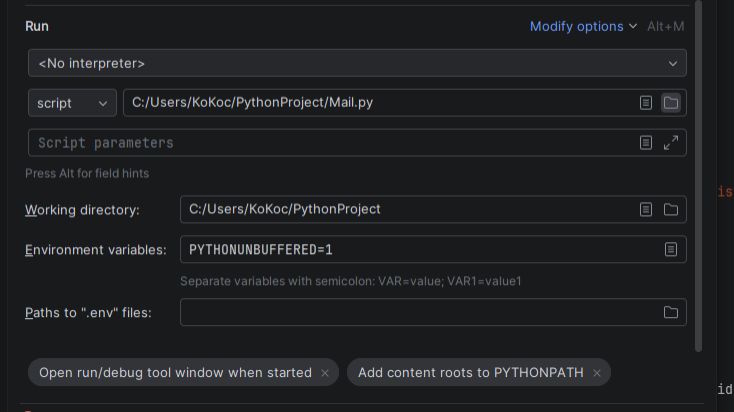Open script path text editor icon

point(646,103)
